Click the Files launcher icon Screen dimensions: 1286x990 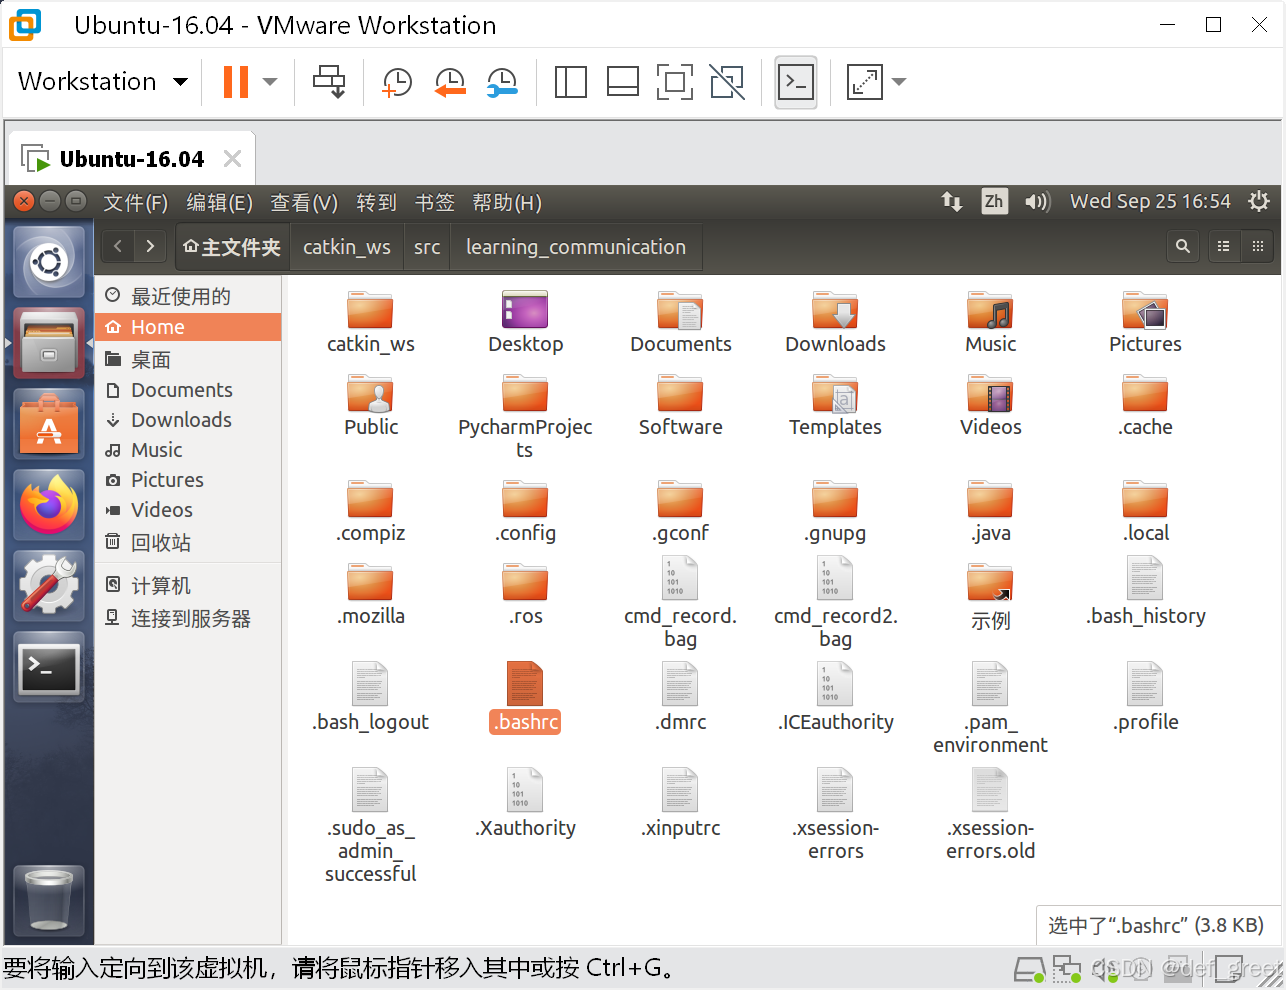pyautogui.click(x=49, y=342)
